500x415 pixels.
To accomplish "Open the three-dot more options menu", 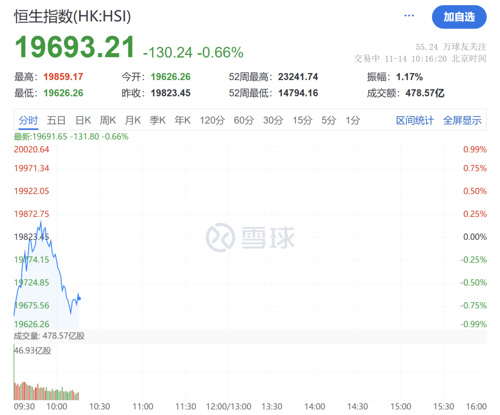I will 409,16.
